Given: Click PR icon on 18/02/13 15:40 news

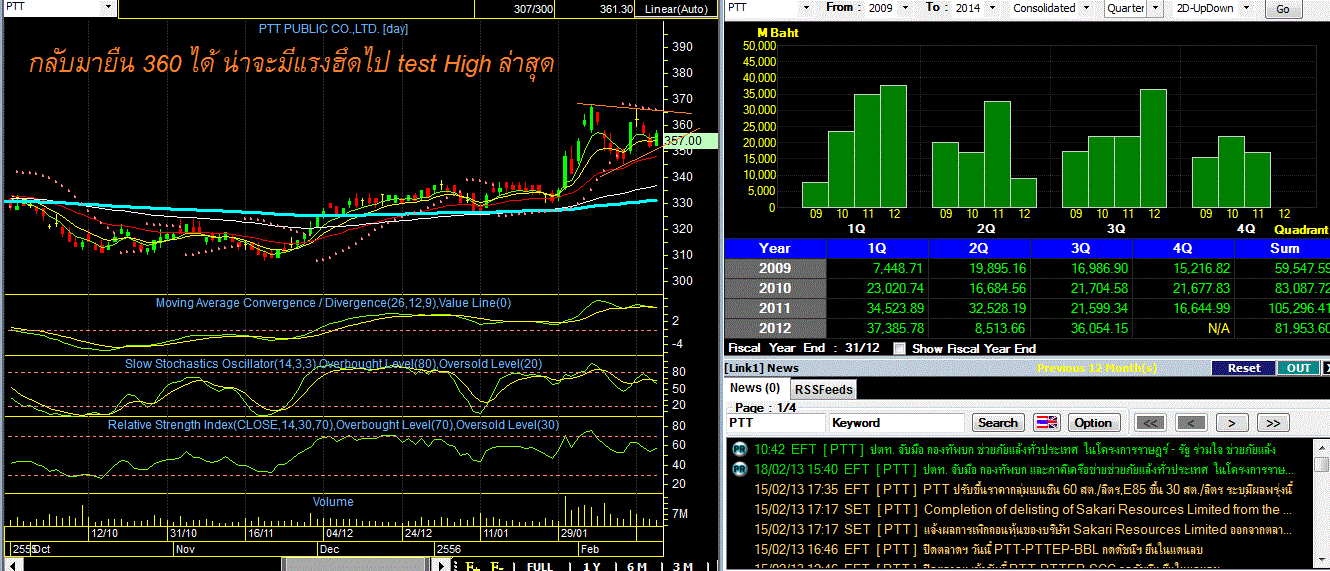Looking at the screenshot, I should pos(739,469).
